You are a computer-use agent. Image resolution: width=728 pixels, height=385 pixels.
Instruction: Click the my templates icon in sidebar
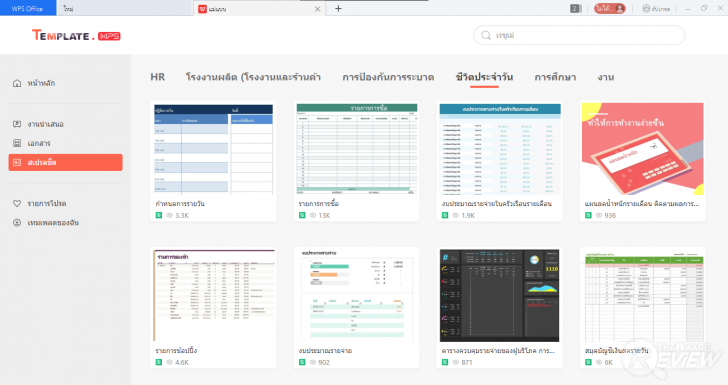pos(17,222)
